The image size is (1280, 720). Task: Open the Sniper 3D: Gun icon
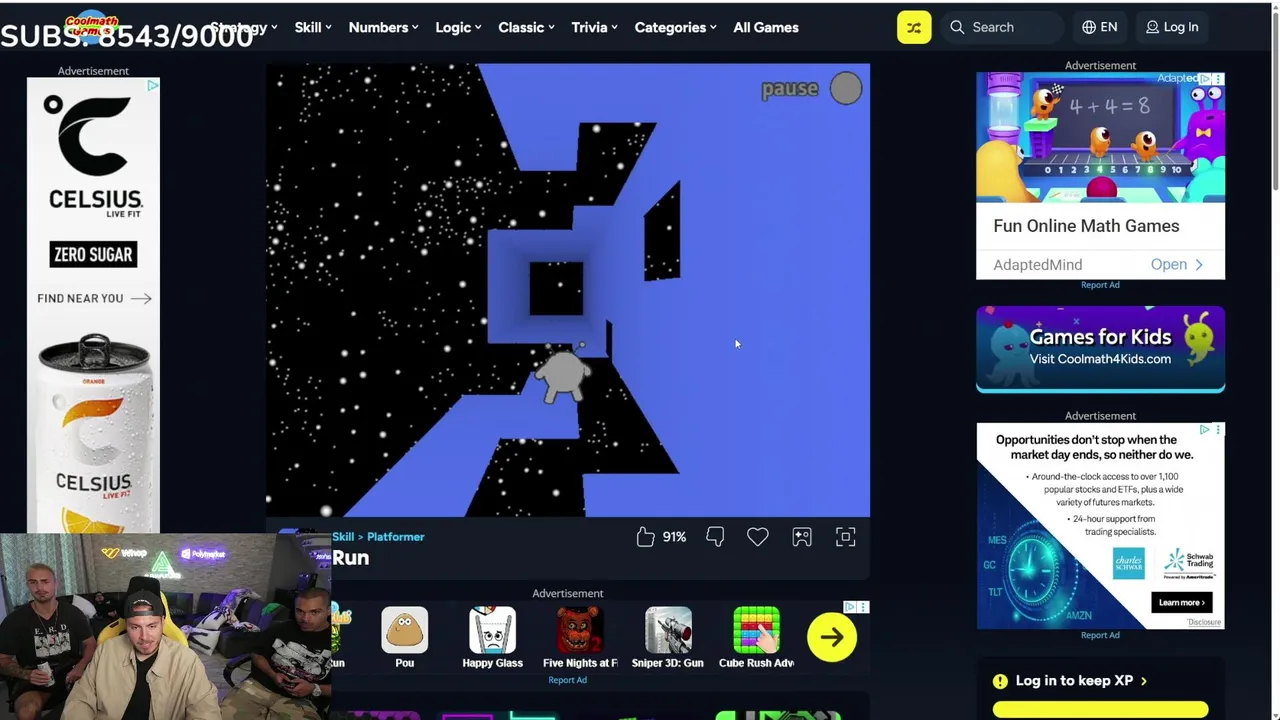(x=668, y=631)
